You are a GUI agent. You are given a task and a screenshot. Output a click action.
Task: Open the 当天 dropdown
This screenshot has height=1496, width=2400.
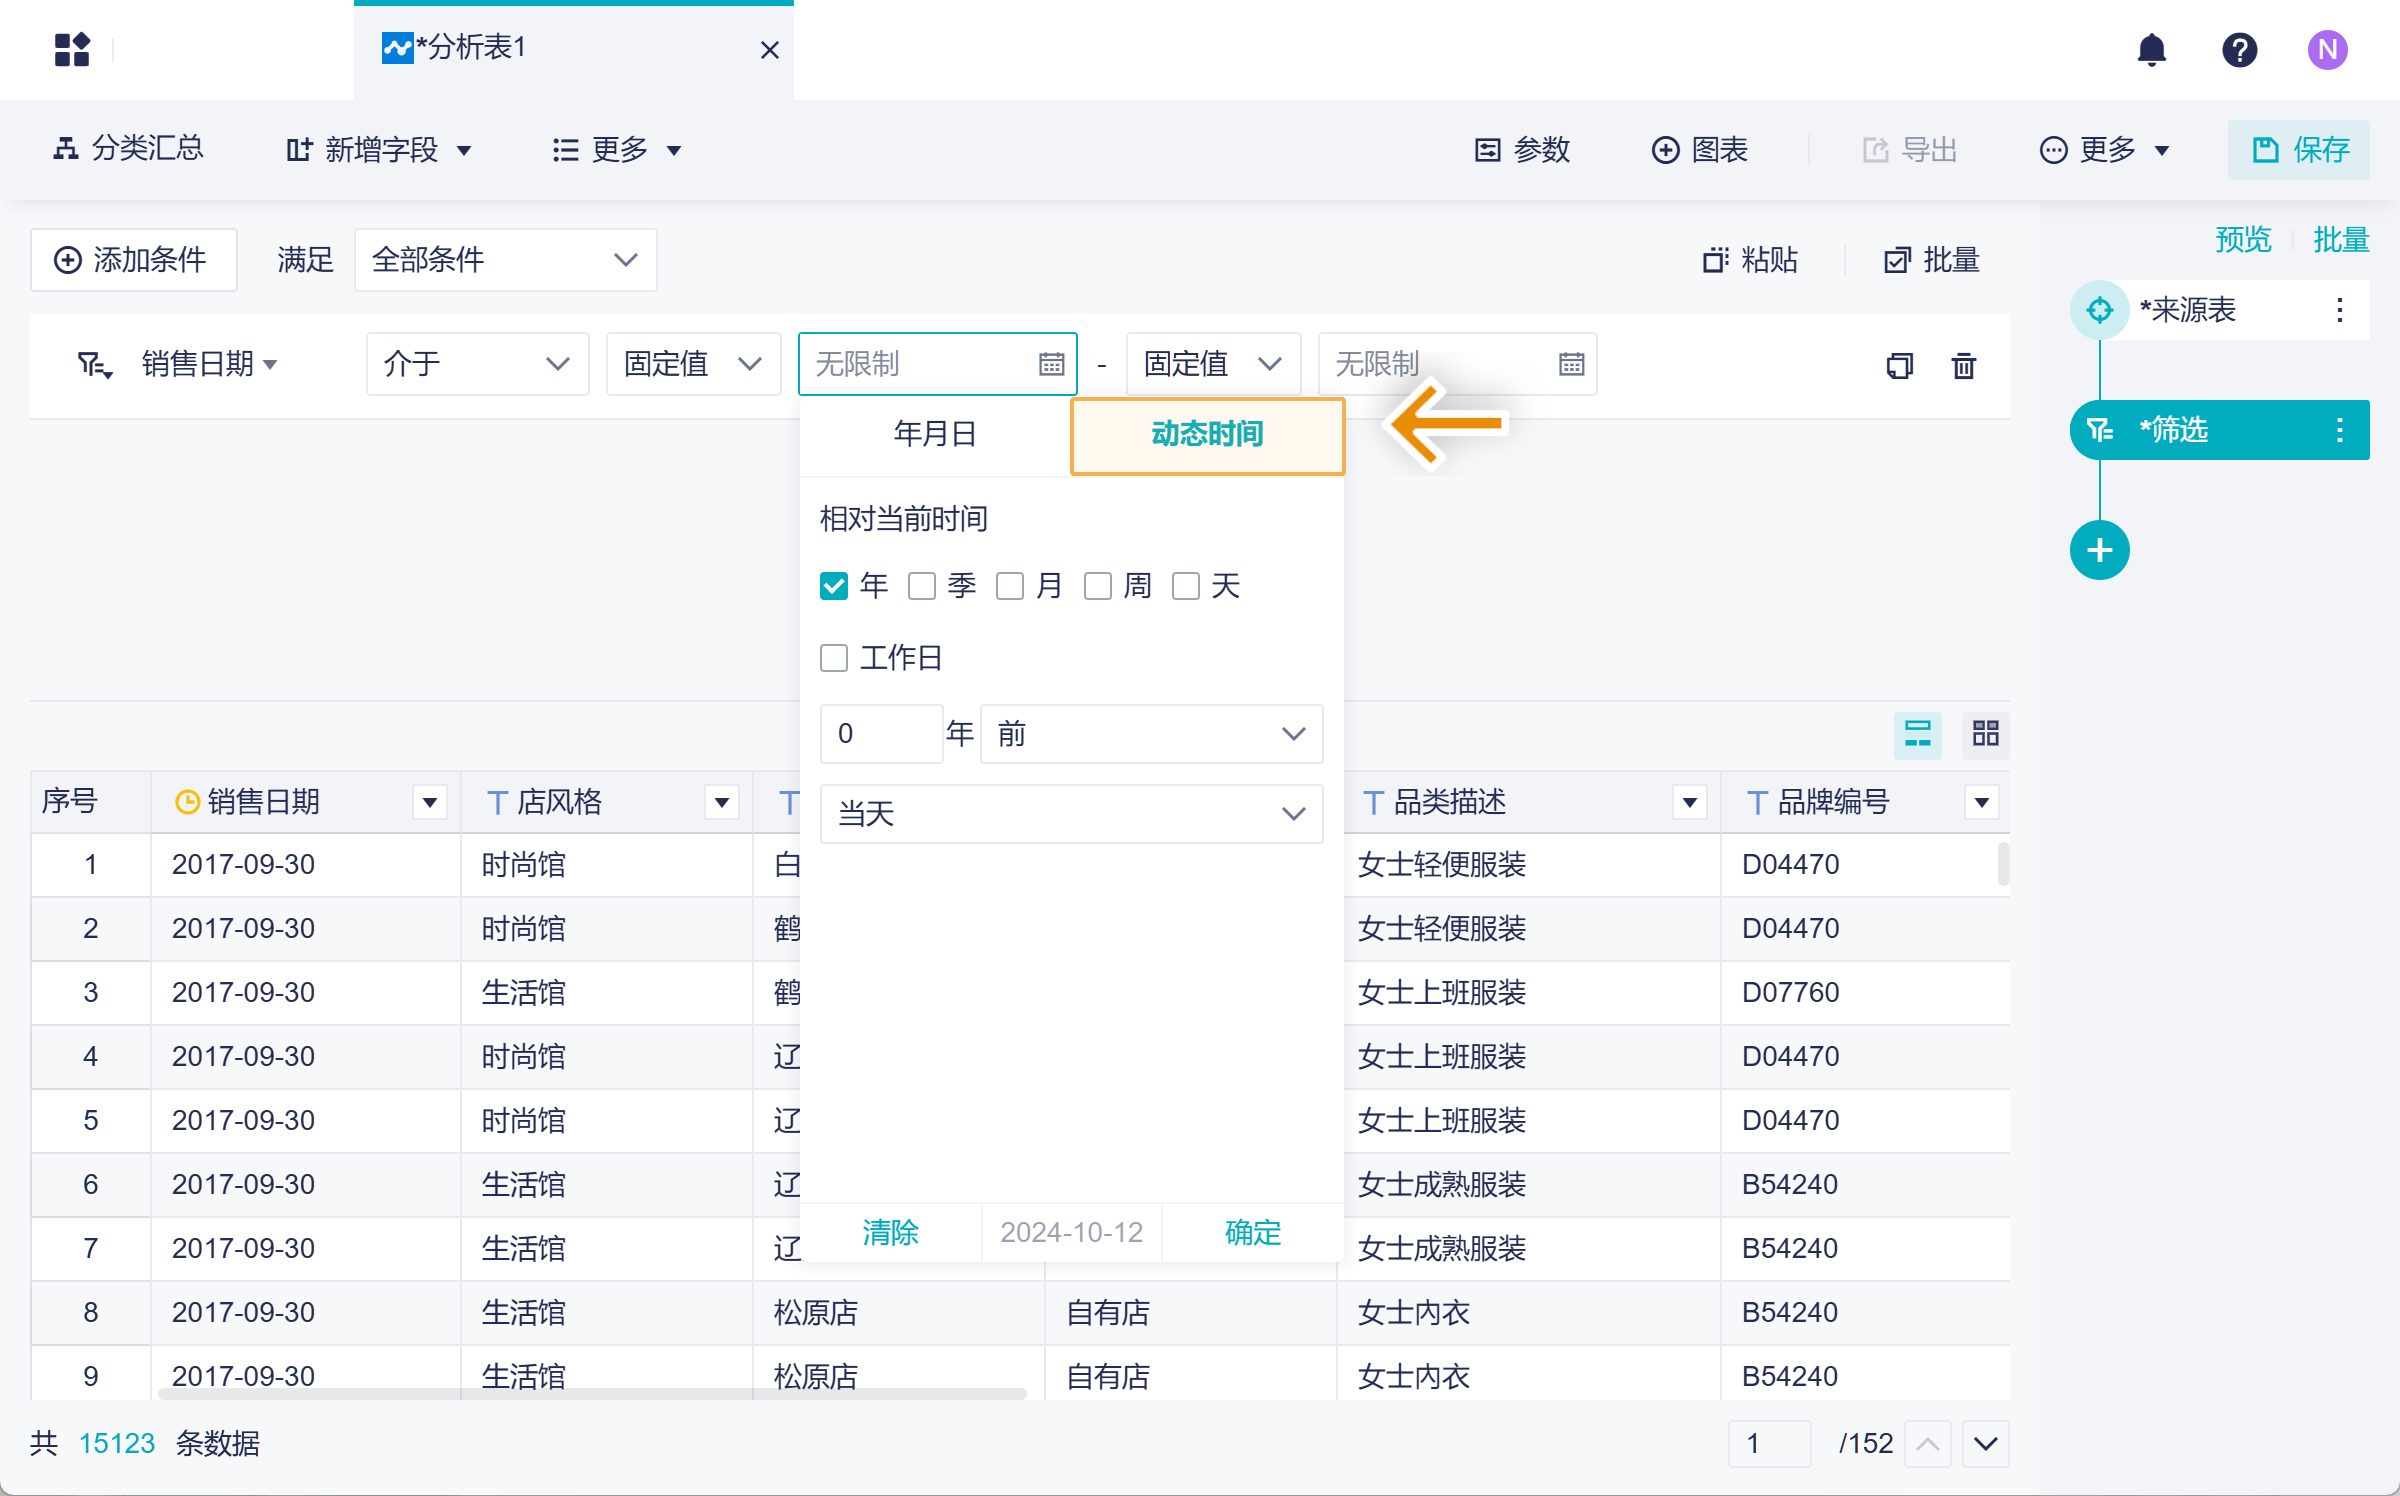[1071, 814]
